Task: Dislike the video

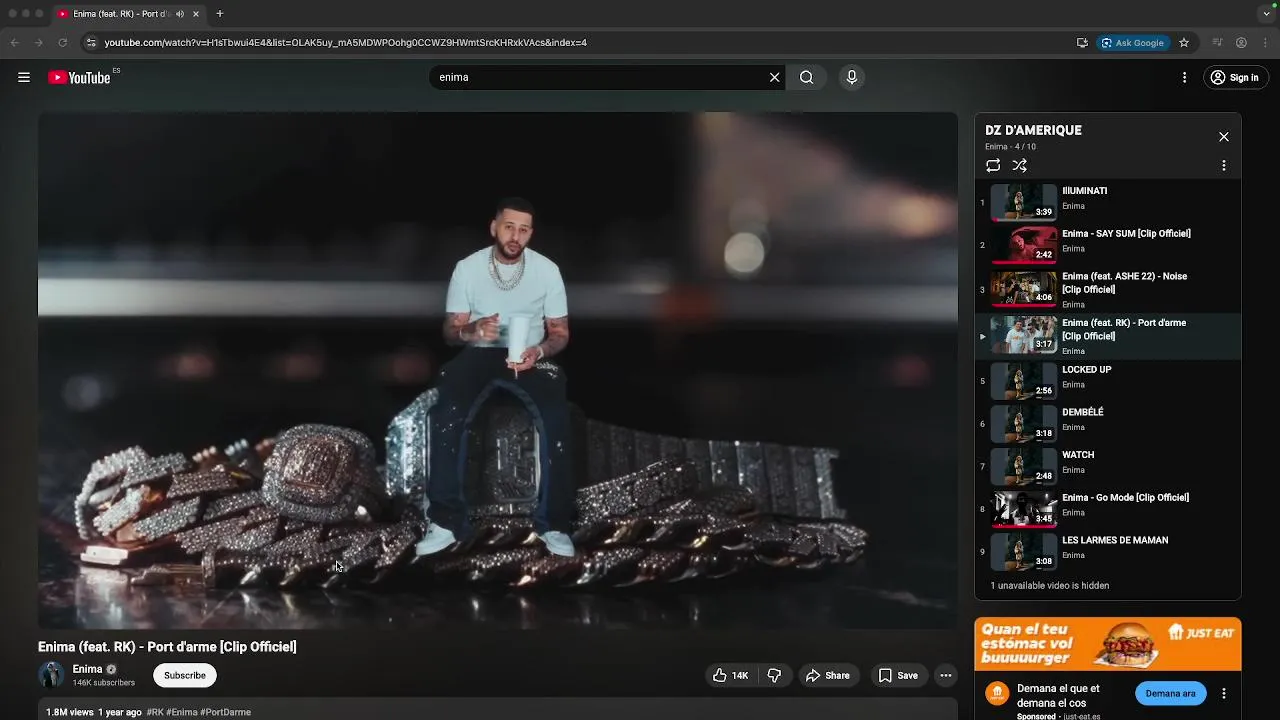Action: coord(775,675)
